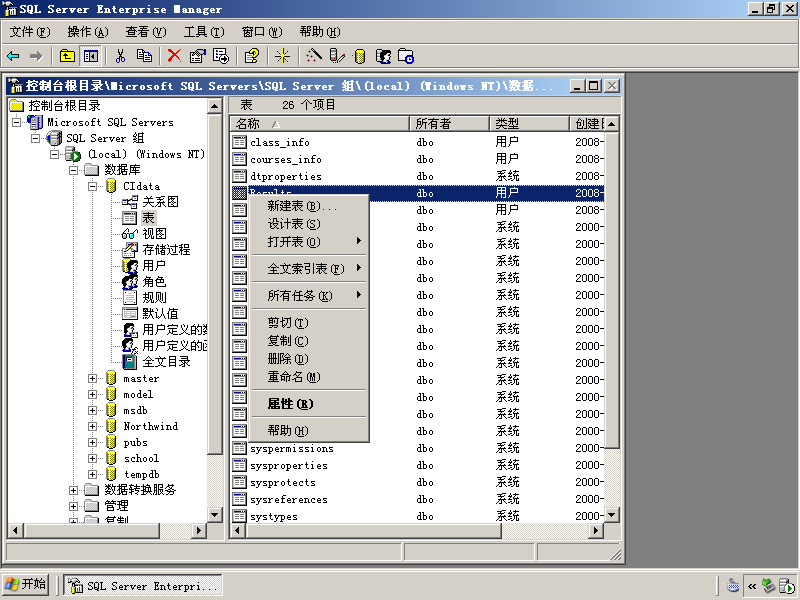Click the New Job toolbar icon
Screen dimensions: 800x600
406,56
